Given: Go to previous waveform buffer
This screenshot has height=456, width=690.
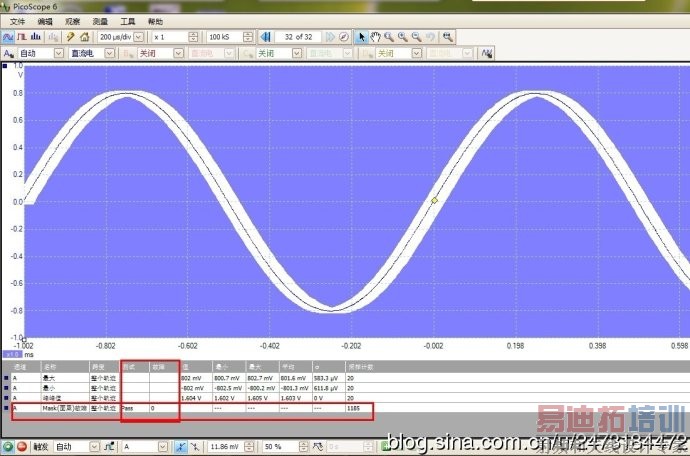Looking at the screenshot, I should 265,37.
